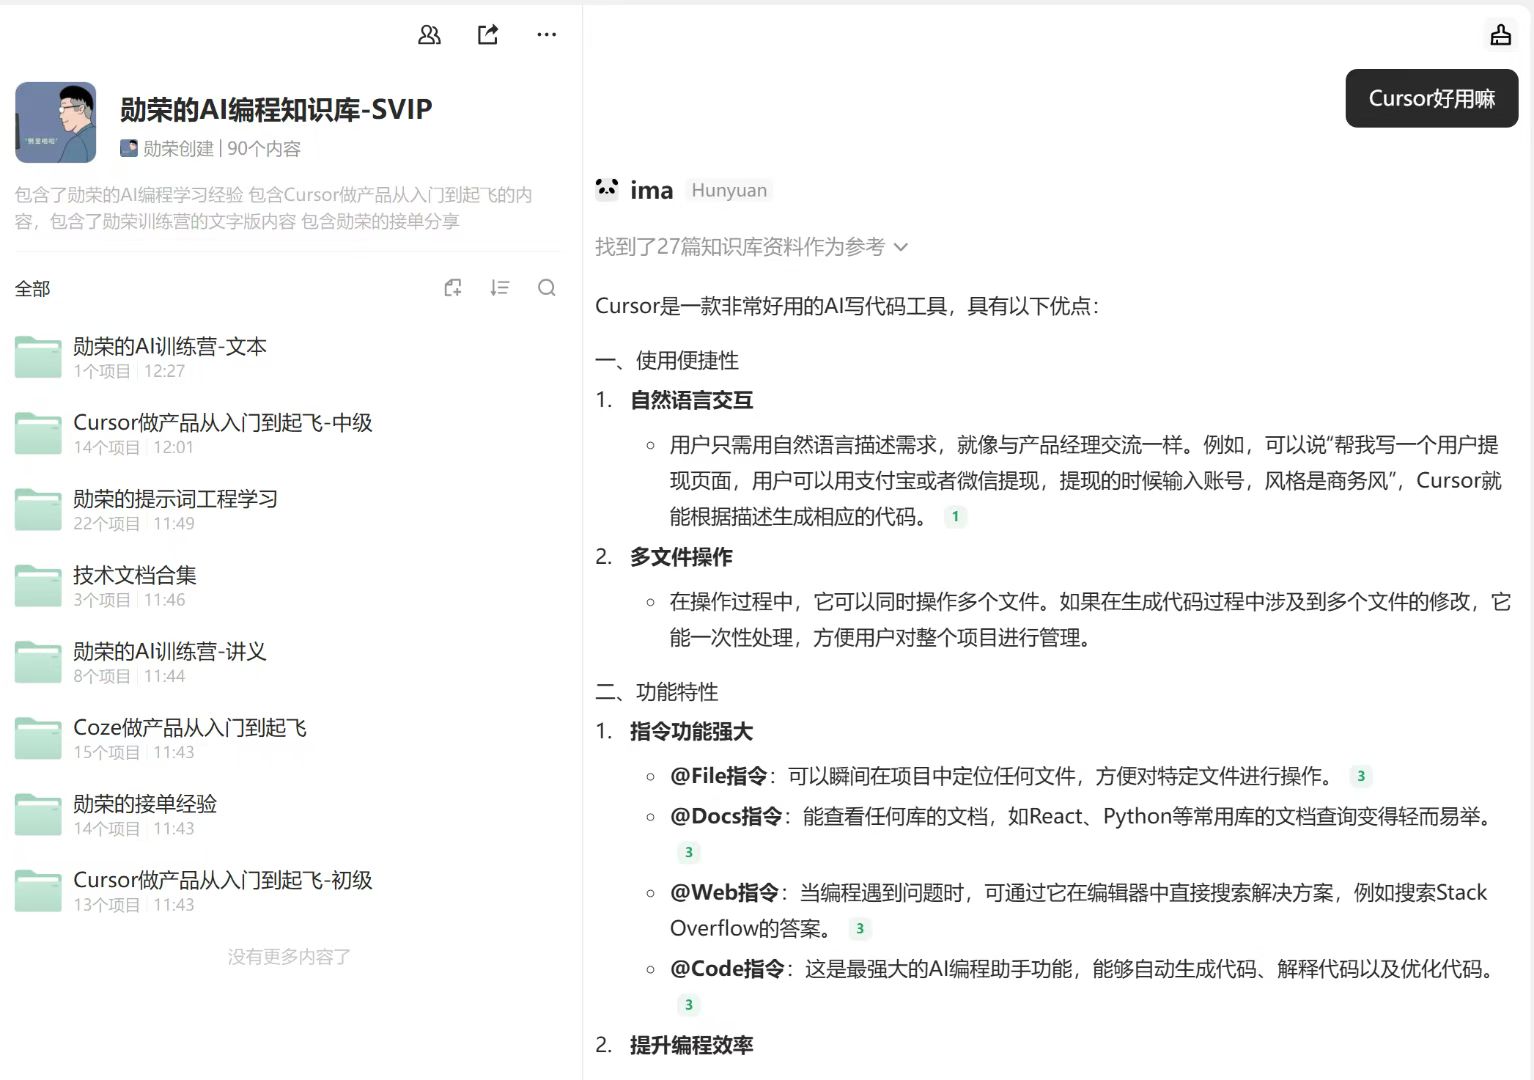
Task: Click the 多文件操作 heading
Action: tap(681, 557)
